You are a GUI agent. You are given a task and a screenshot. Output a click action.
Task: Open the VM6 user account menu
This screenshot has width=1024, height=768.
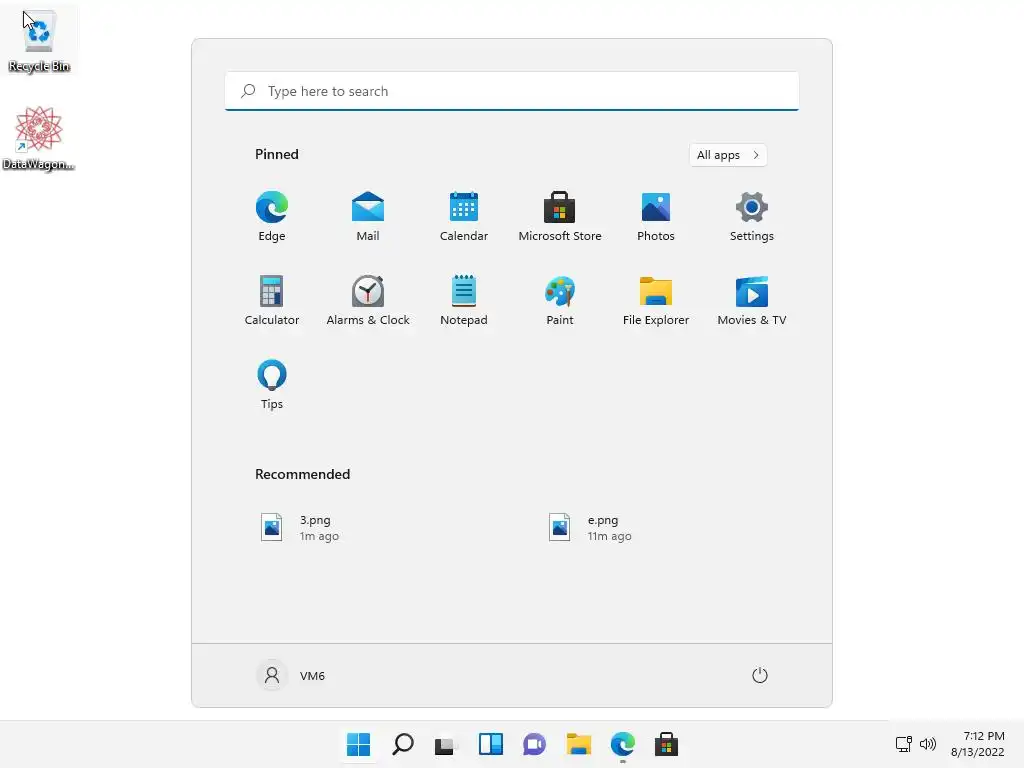tap(291, 675)
